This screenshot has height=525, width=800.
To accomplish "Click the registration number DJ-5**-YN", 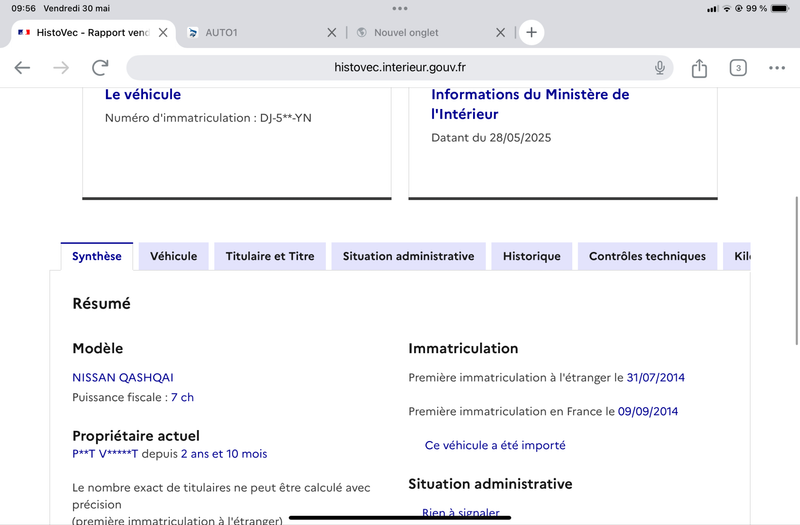I will pos(286,118).
